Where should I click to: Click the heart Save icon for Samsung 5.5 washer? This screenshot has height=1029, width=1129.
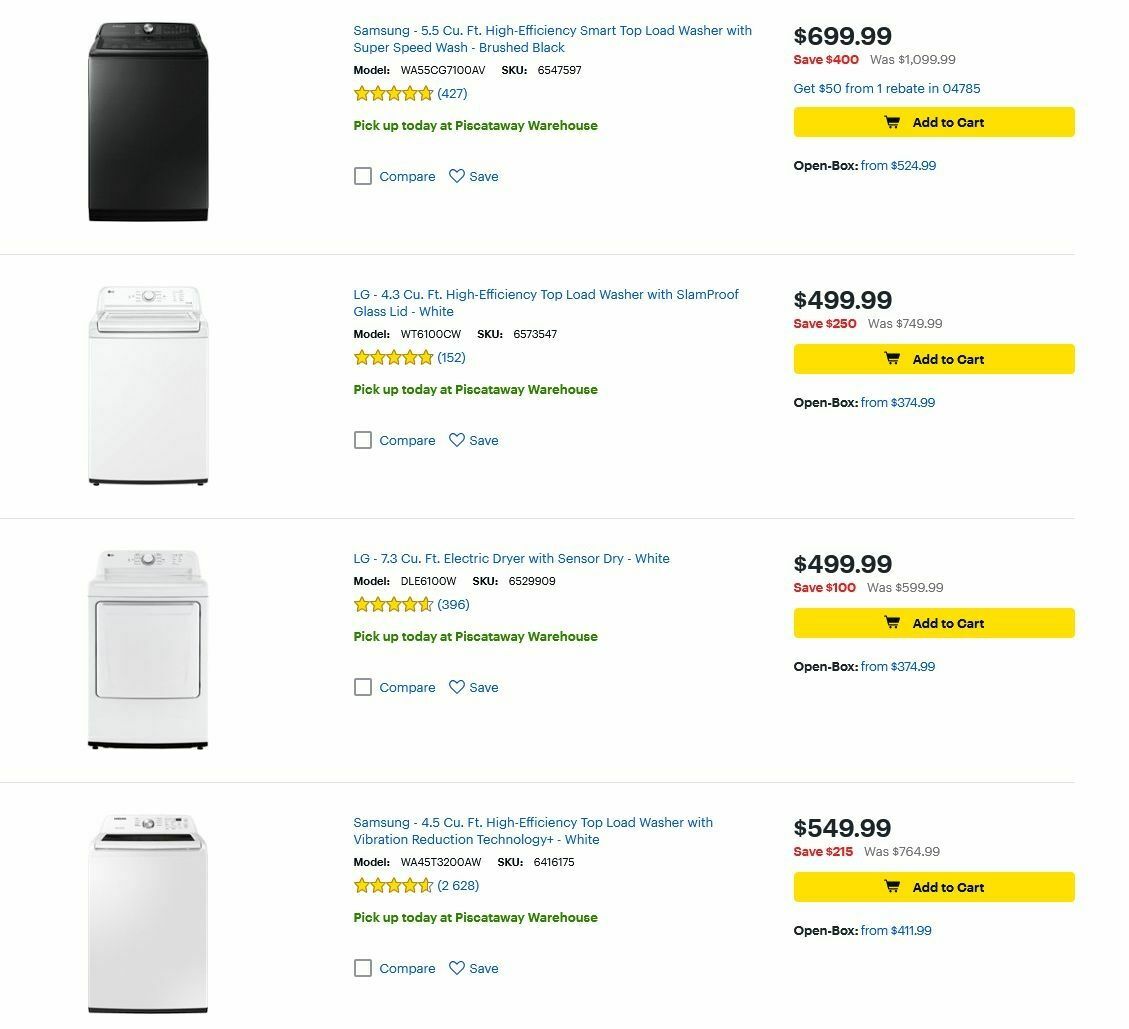pyautogui.click(x=458, y=176)
